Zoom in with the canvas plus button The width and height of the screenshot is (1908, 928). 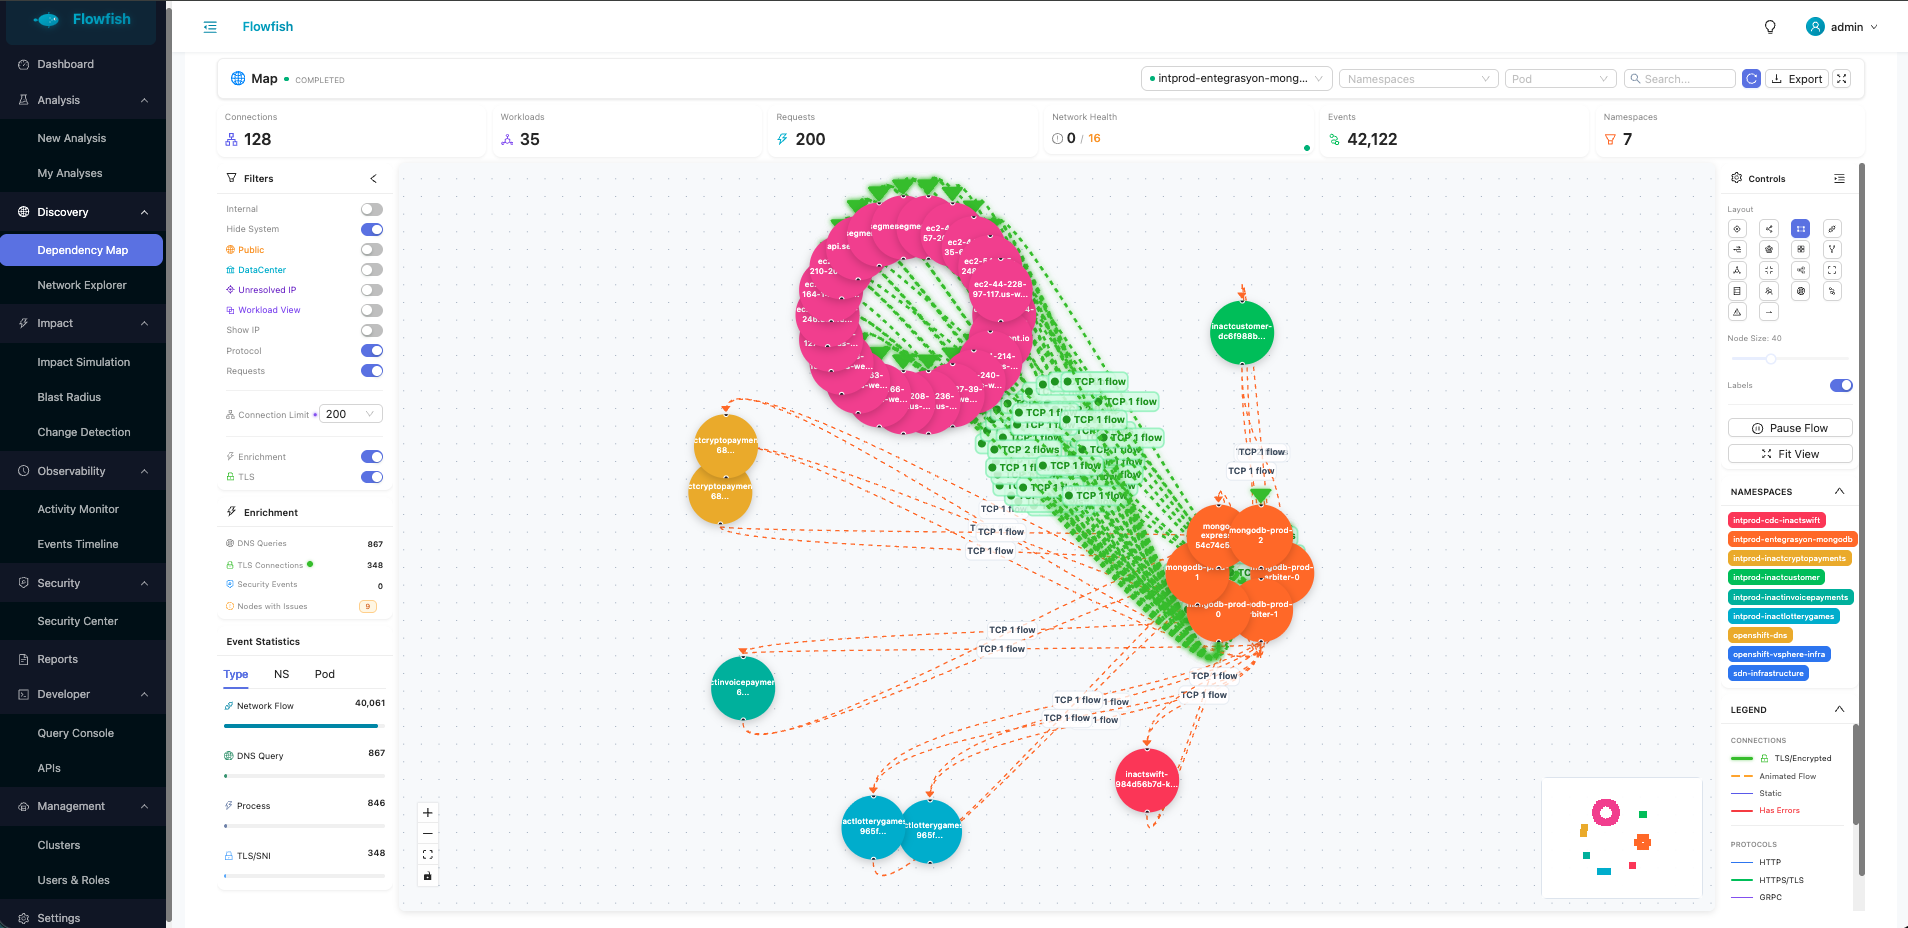[428, 813]
